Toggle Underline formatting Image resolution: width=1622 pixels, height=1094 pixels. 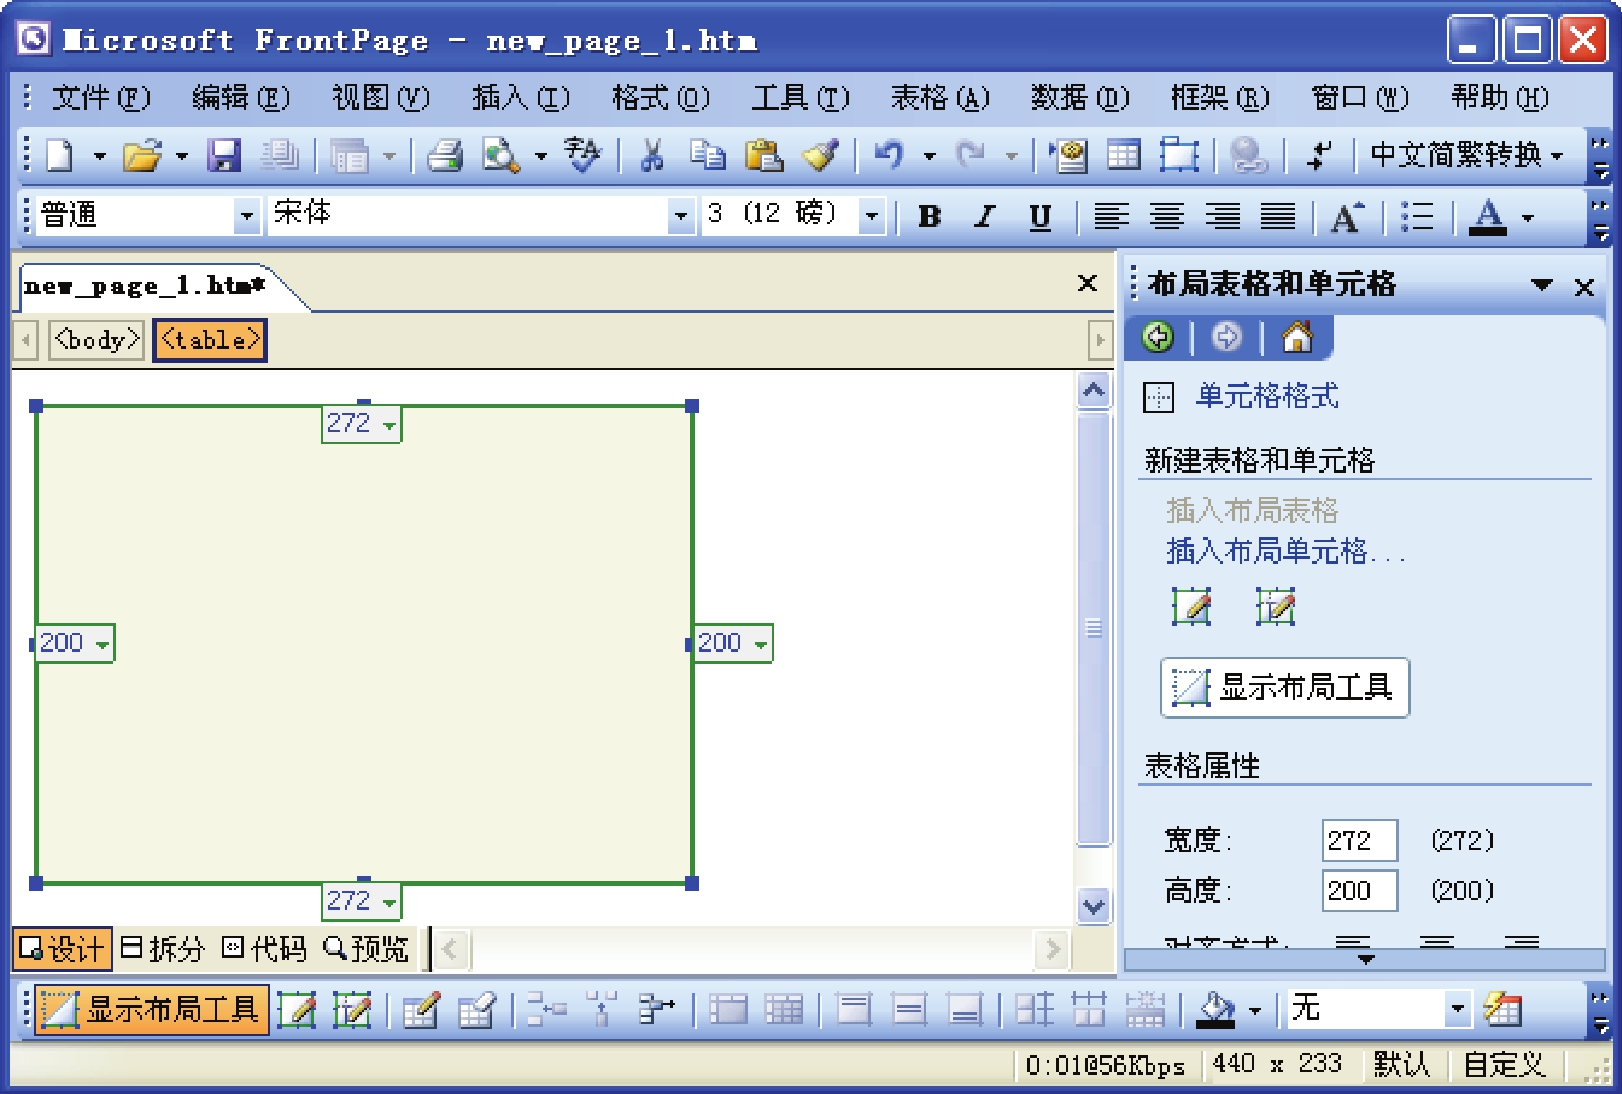[x=1040, y=216]
